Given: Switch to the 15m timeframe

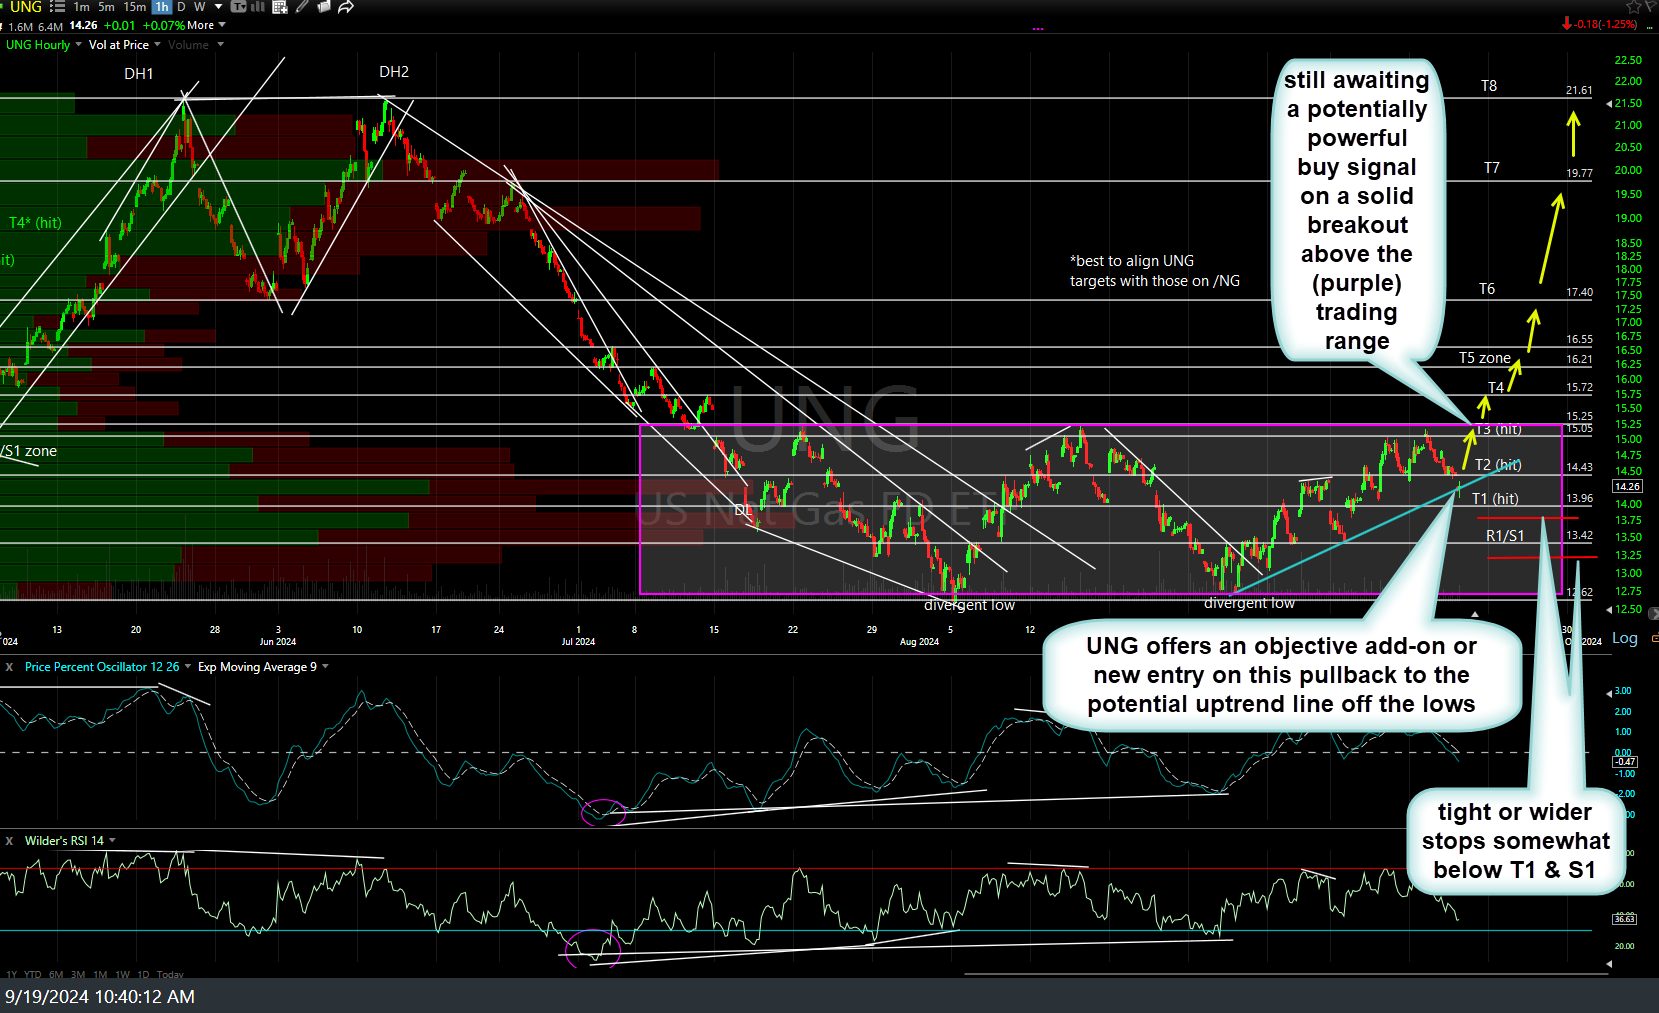Looking at the screenshot, I should click(134, 7).
